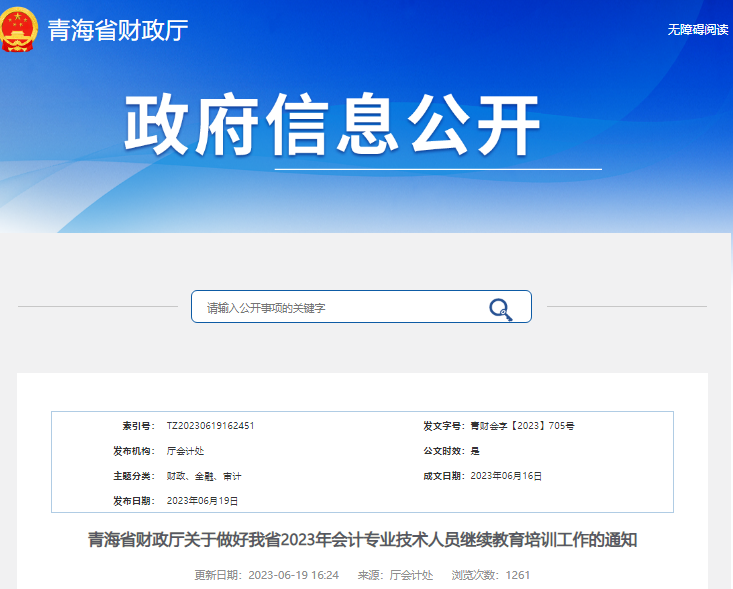Click the 发文字号 field label
733x589 pixels.
click(x=443, y=426)
